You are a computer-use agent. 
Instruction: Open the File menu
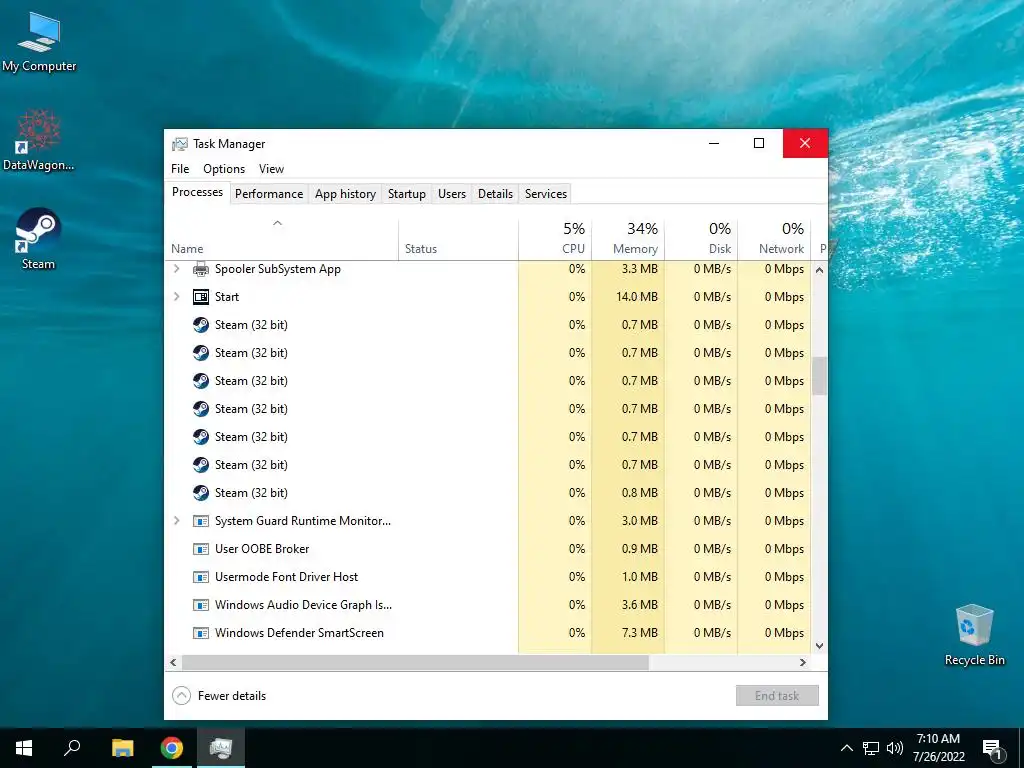[x=180, y=168]
